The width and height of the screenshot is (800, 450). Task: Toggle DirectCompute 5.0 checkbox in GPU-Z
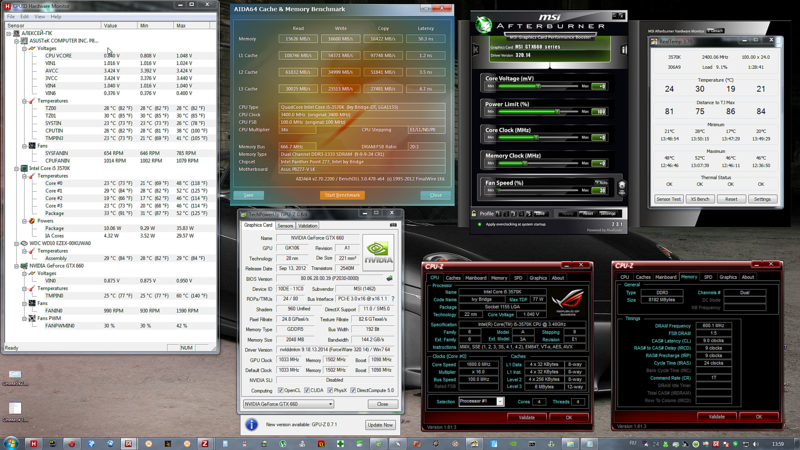tap(353, 390)
